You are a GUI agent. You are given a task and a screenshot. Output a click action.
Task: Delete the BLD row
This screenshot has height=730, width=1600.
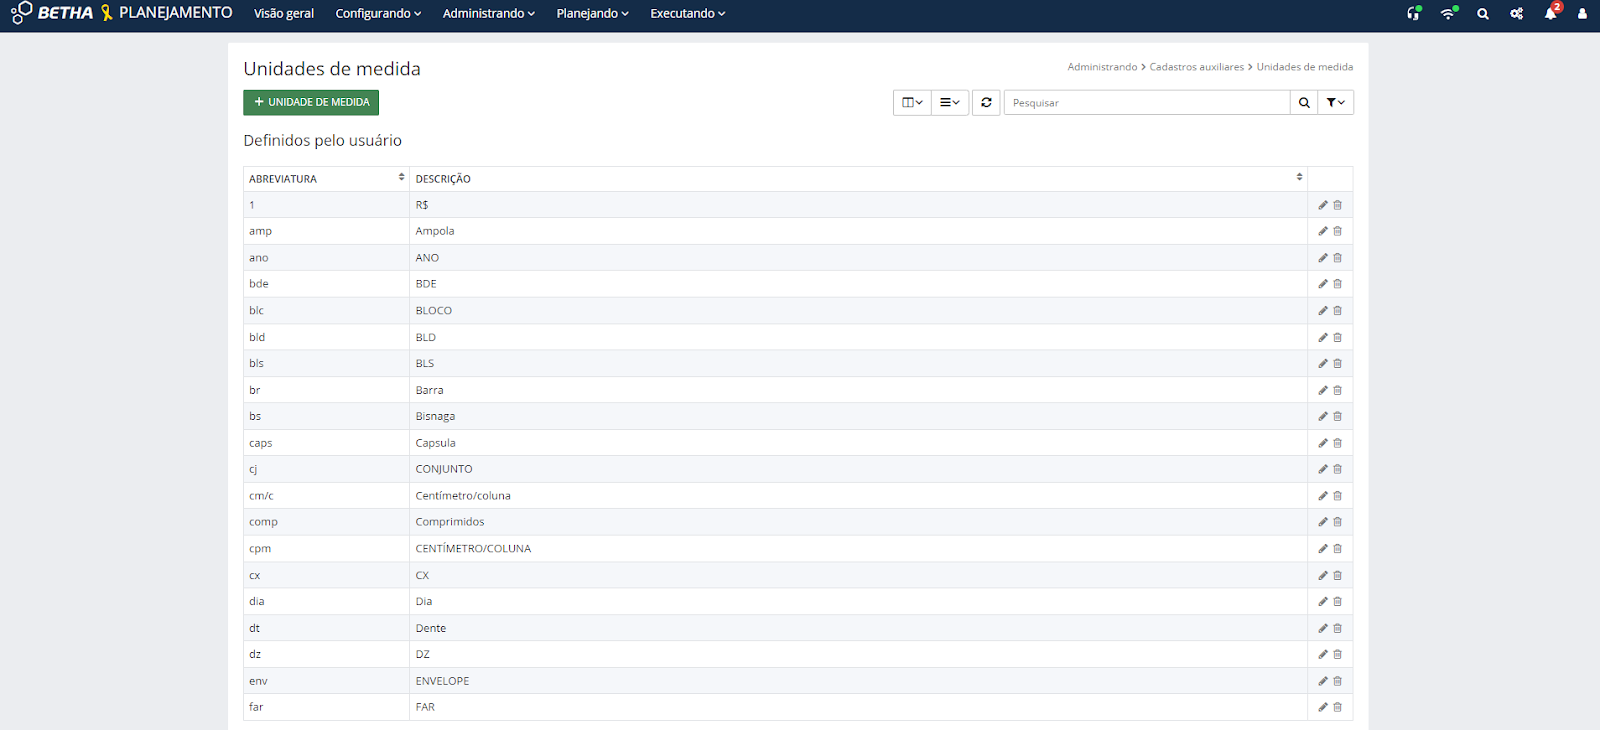(x=1338, y=337)
